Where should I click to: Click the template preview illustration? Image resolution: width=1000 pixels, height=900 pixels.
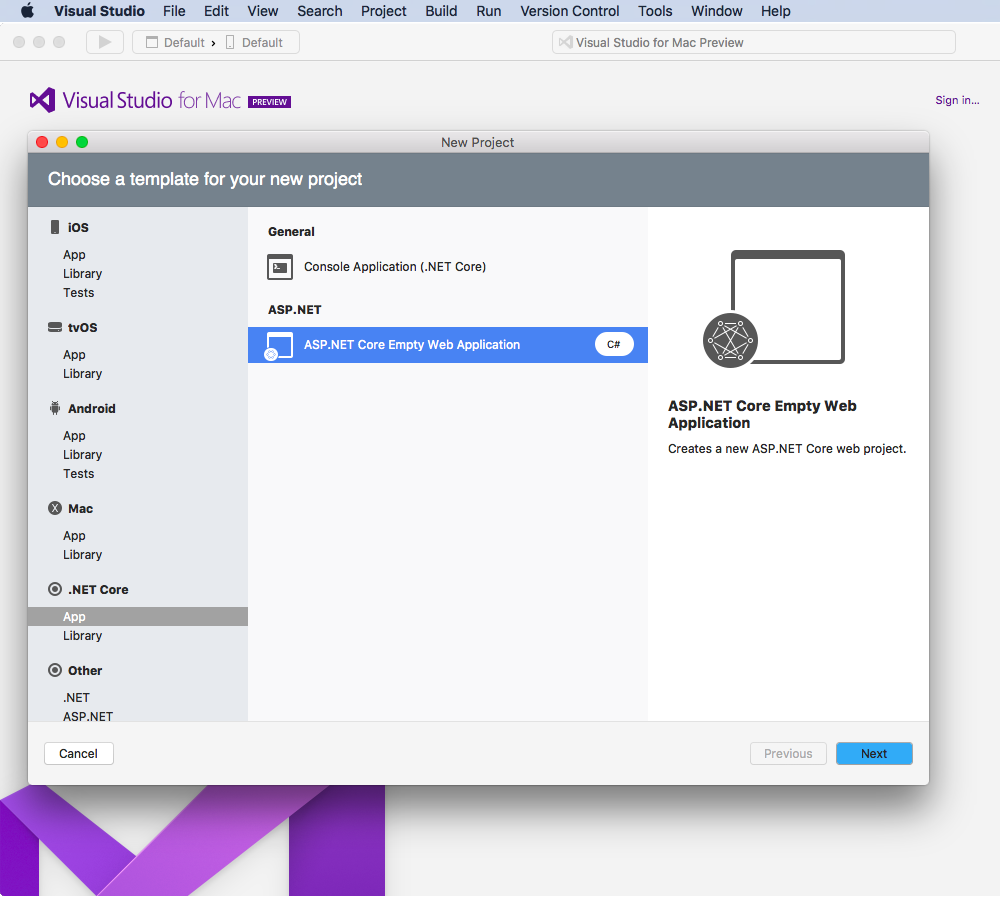coord(774,309)
